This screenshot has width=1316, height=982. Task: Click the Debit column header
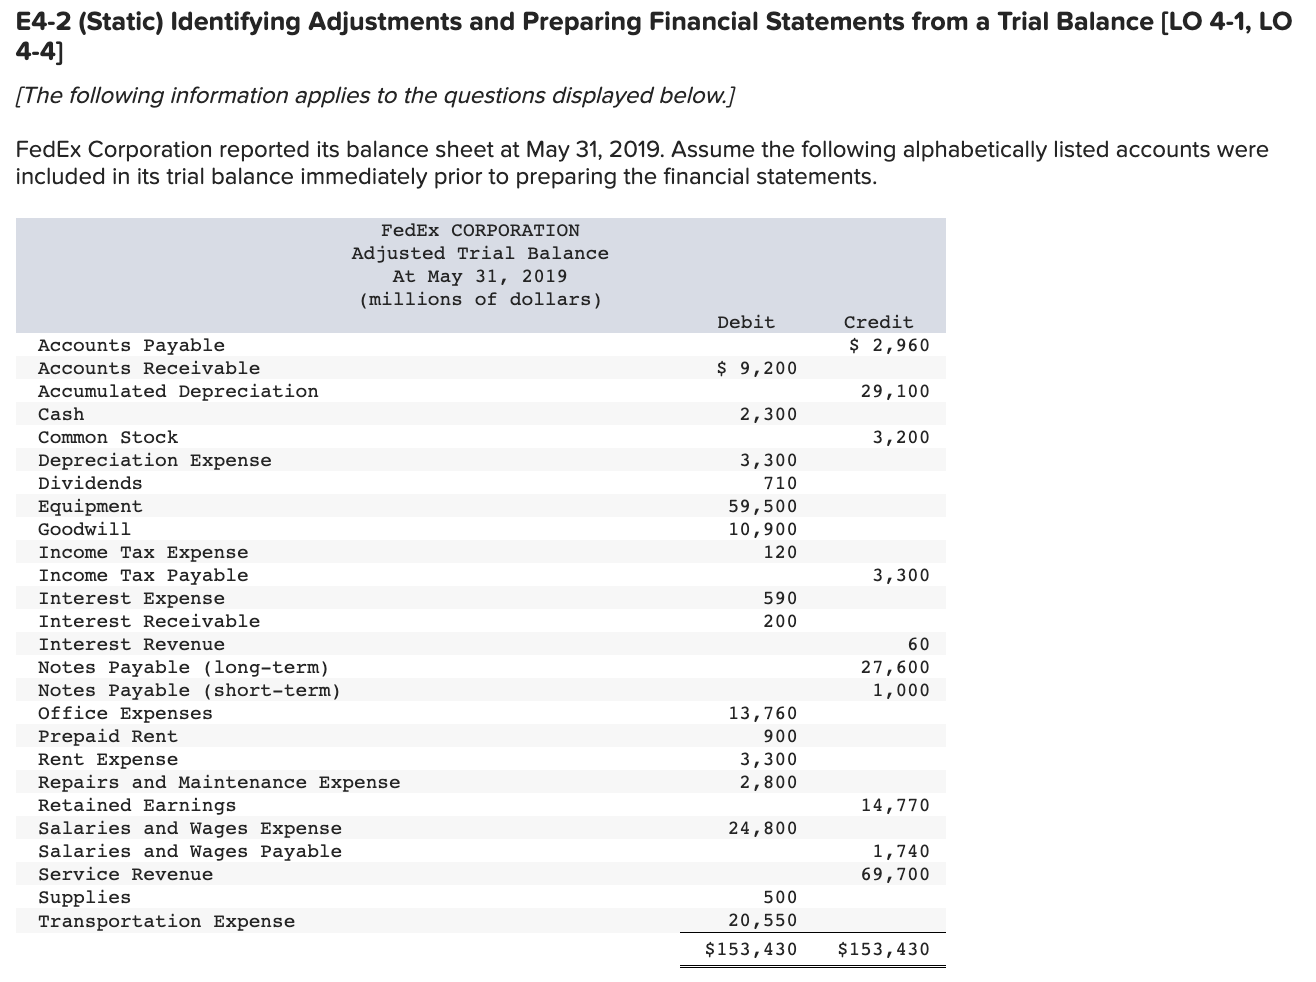click(745, 322)
